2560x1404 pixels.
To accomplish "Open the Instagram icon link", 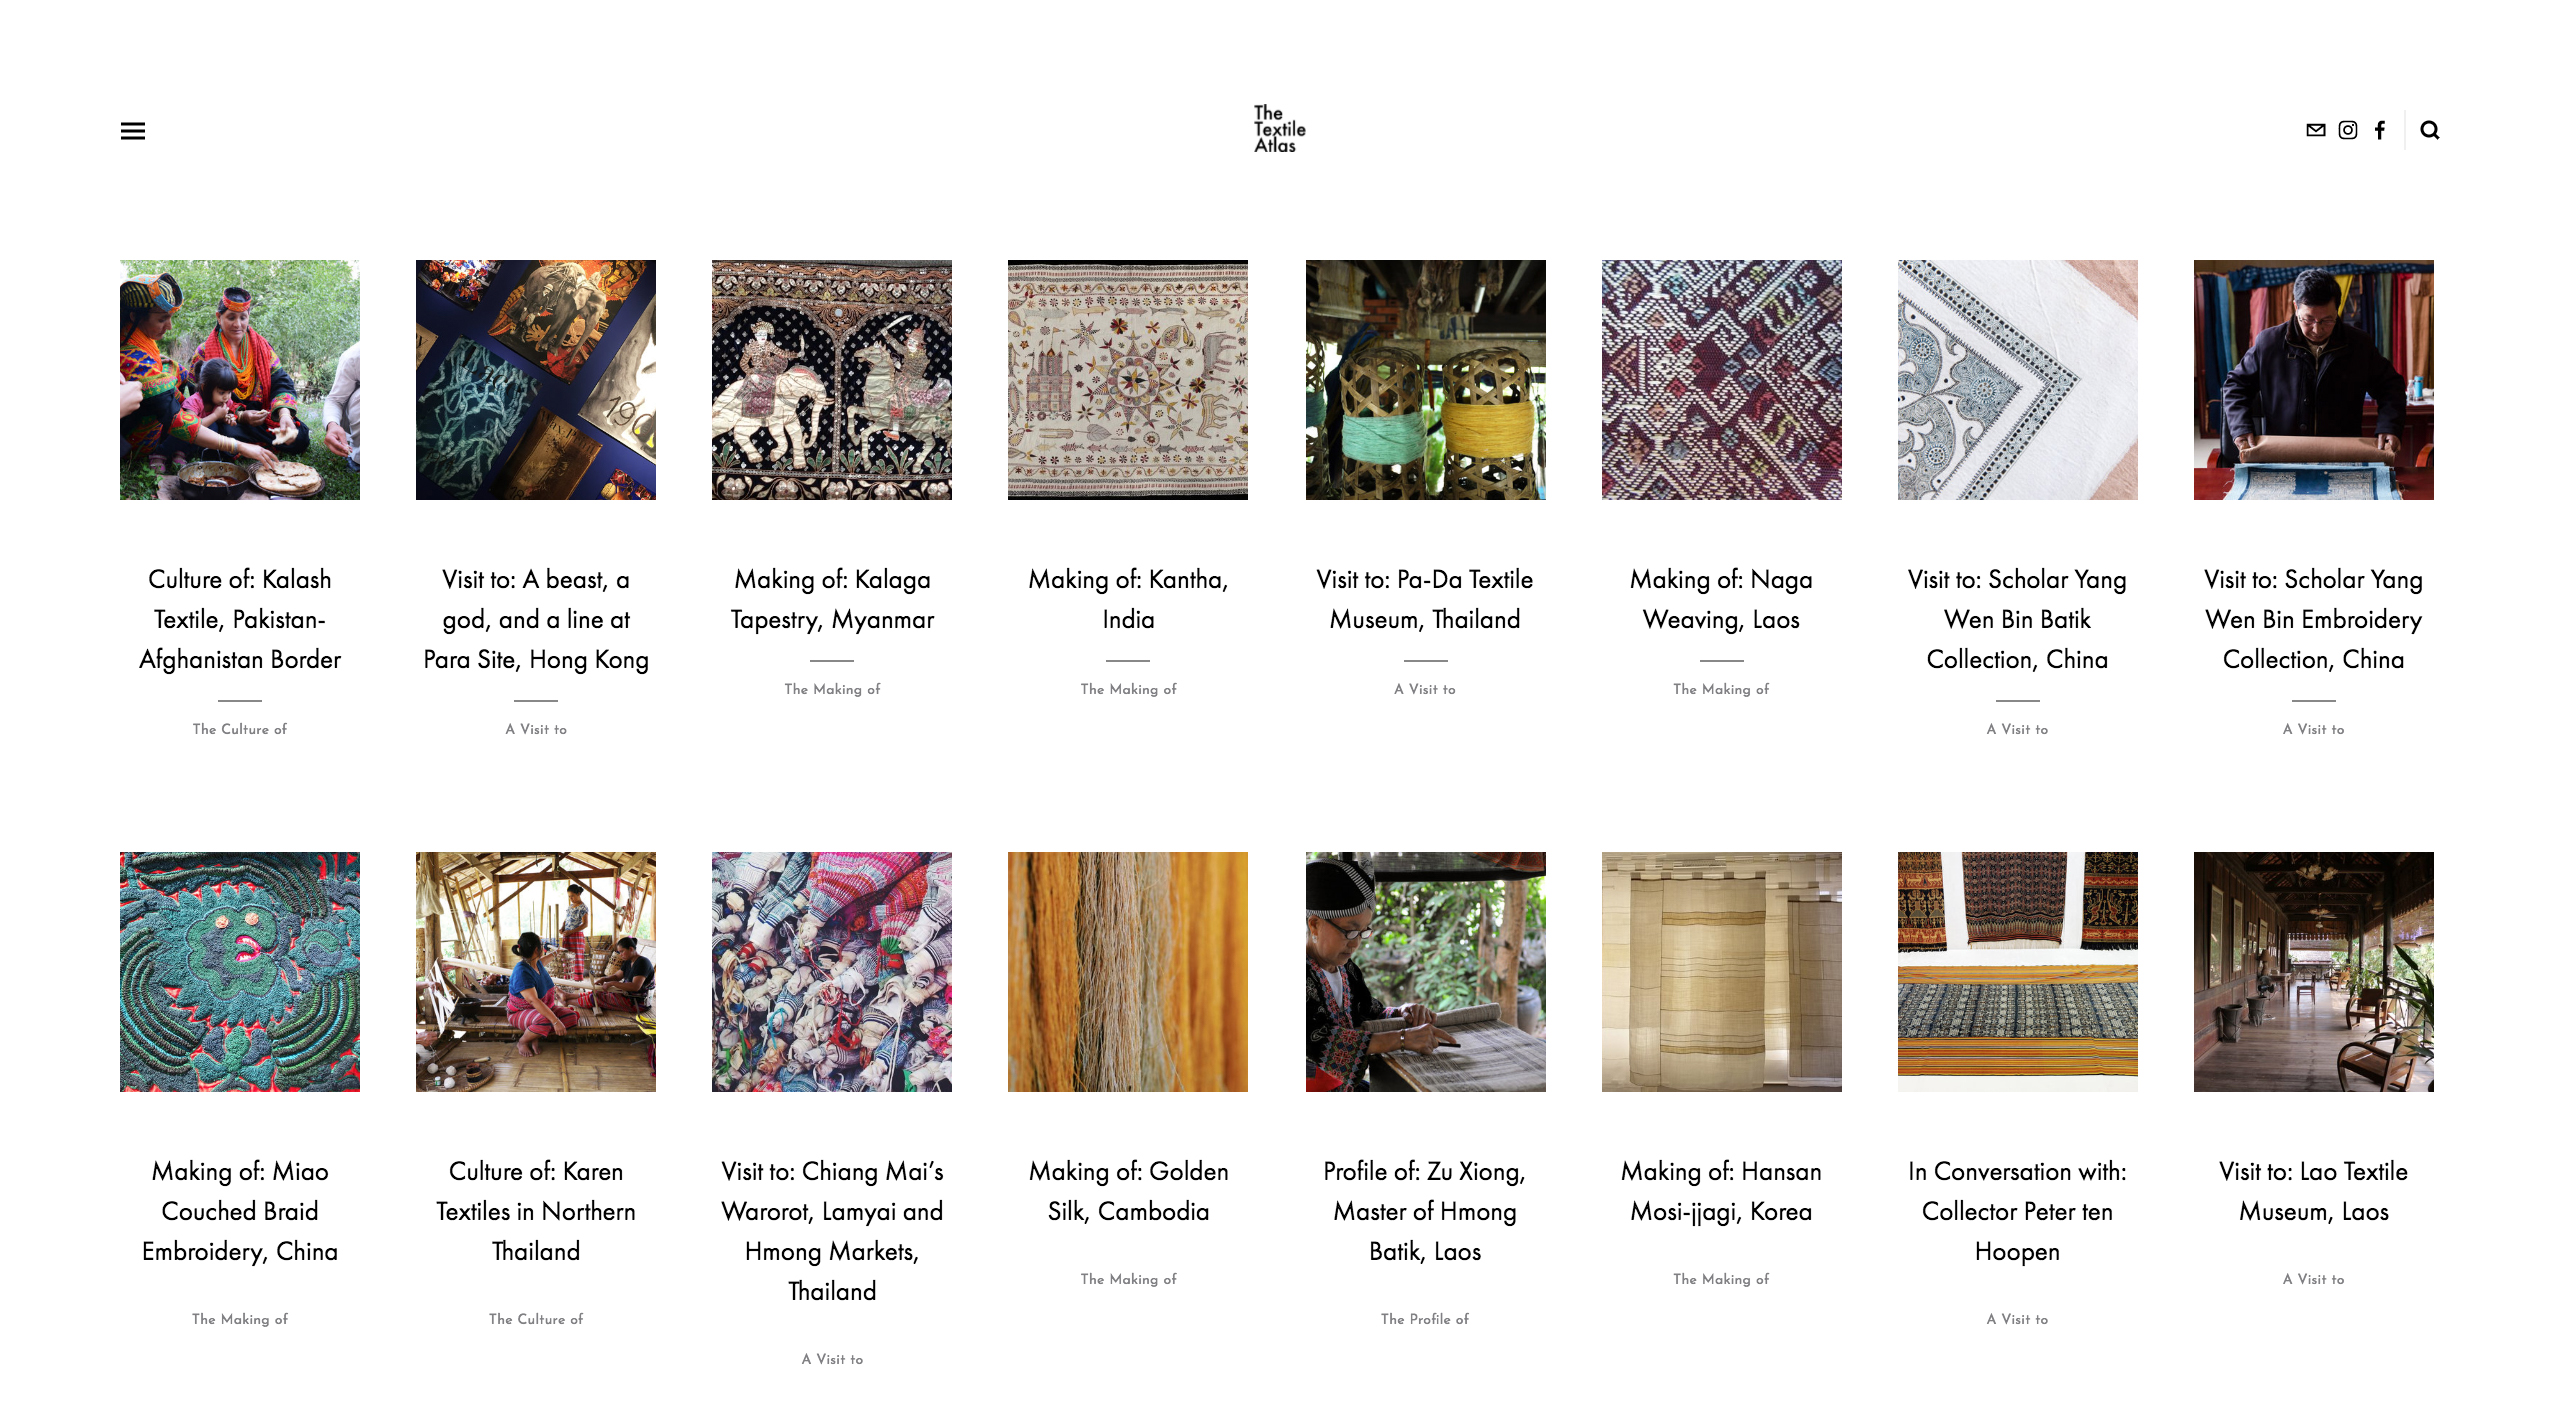I will [x=2348, y=130].
